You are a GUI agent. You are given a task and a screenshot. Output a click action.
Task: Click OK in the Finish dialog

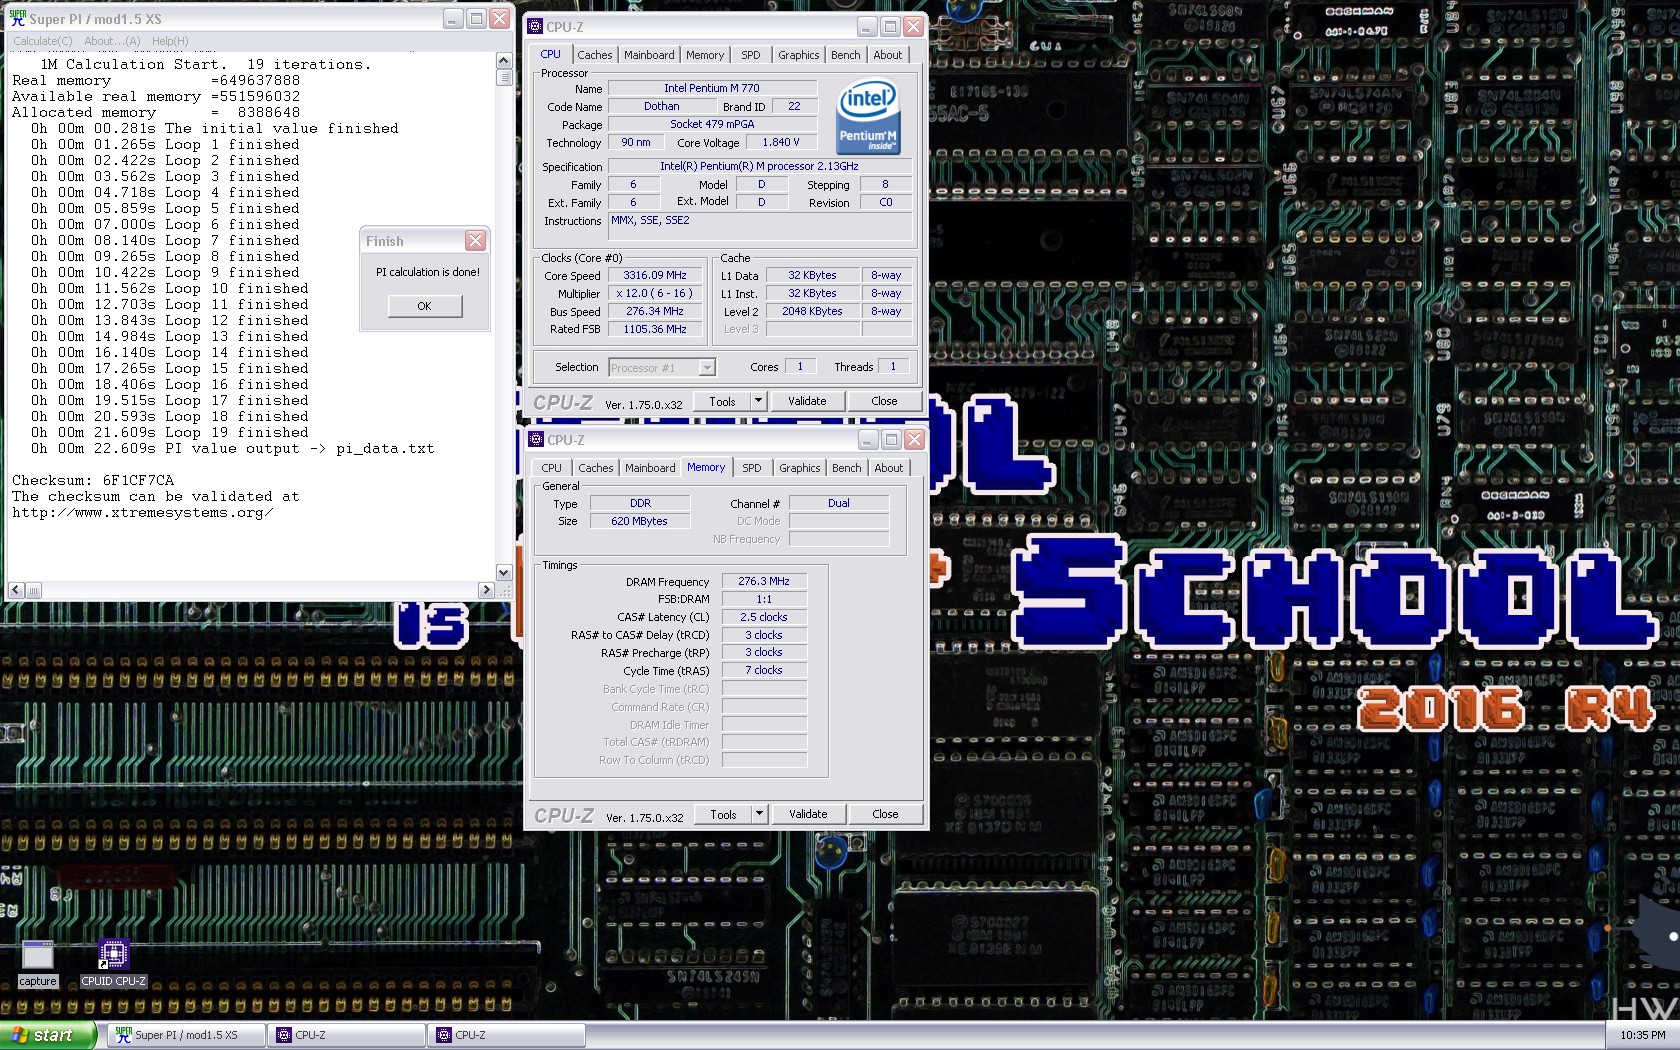pyautogui.click(x=425, y=306)
